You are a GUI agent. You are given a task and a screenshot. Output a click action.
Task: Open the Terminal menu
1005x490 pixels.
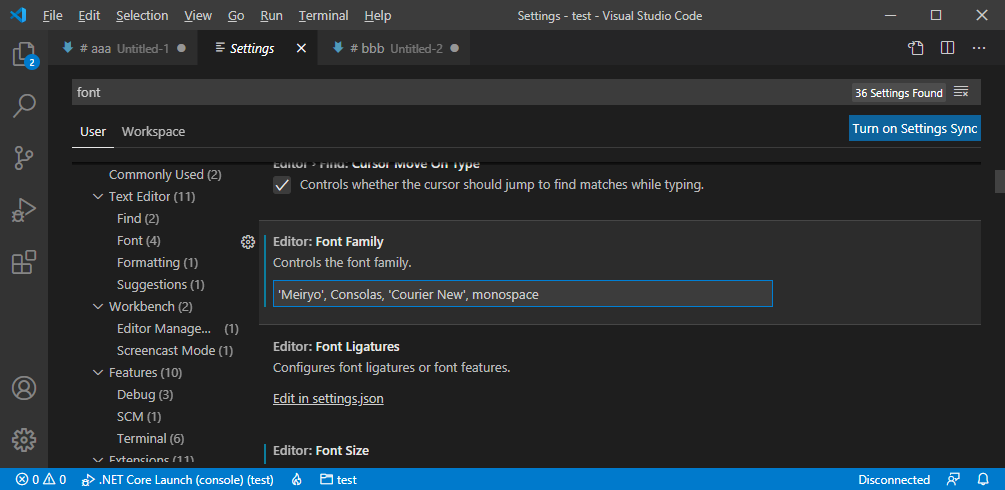pos(324,15)
